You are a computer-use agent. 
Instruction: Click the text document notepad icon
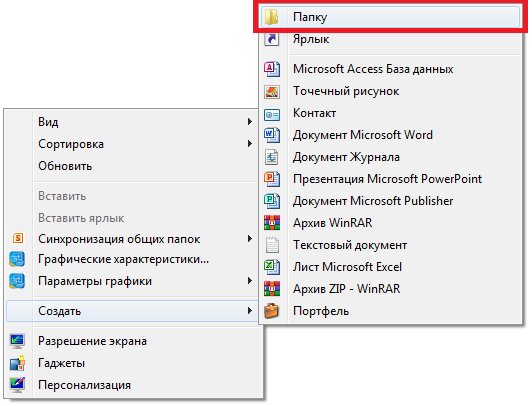tap(272, 245)
